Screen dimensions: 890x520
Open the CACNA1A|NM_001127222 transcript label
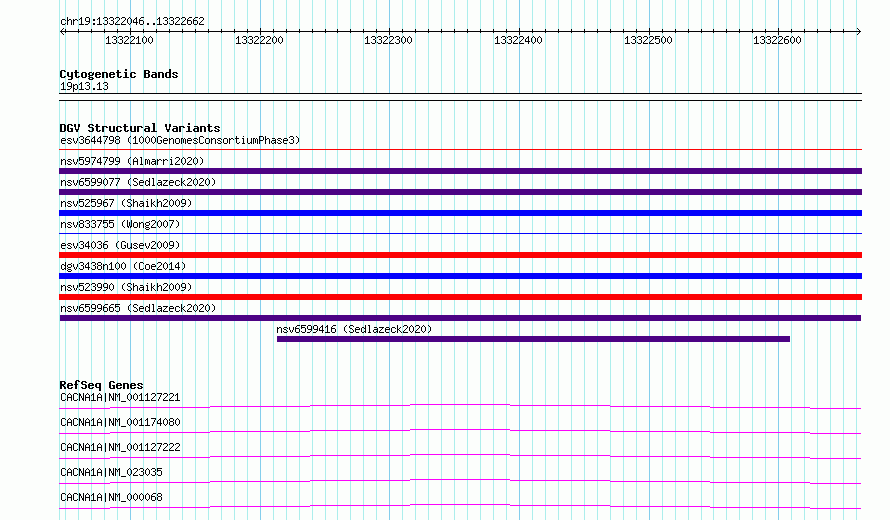[x=120, y=447]
